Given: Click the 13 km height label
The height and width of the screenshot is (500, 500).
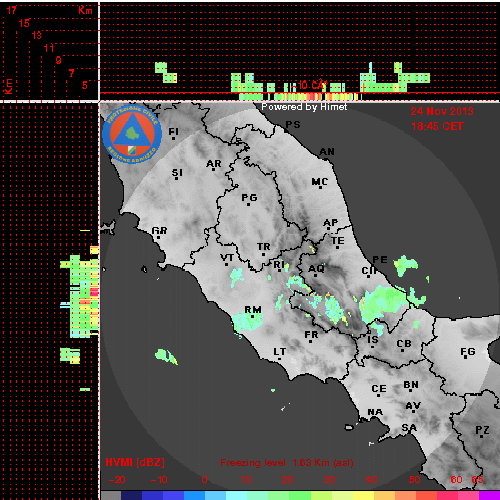Looking at the screenshot, I should click(36, 35).
